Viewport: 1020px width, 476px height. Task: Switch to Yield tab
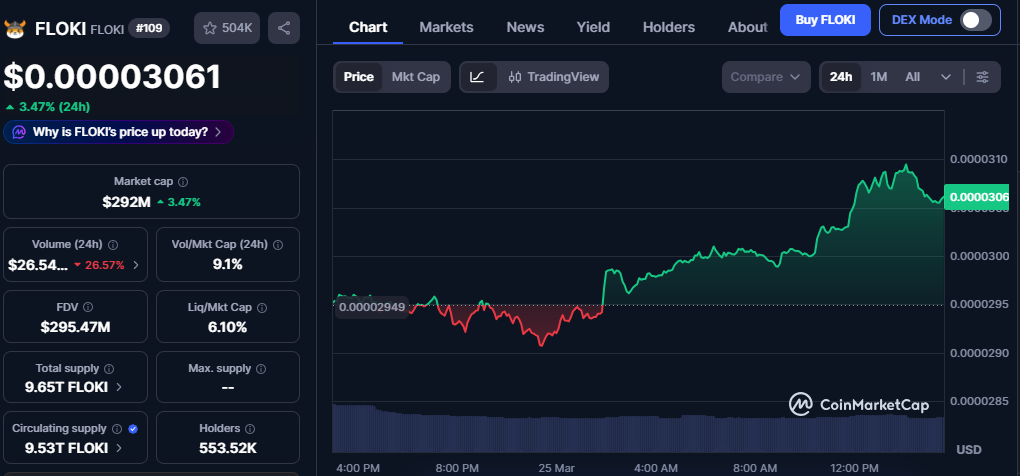pyautogui.click(x=593, y=27)
